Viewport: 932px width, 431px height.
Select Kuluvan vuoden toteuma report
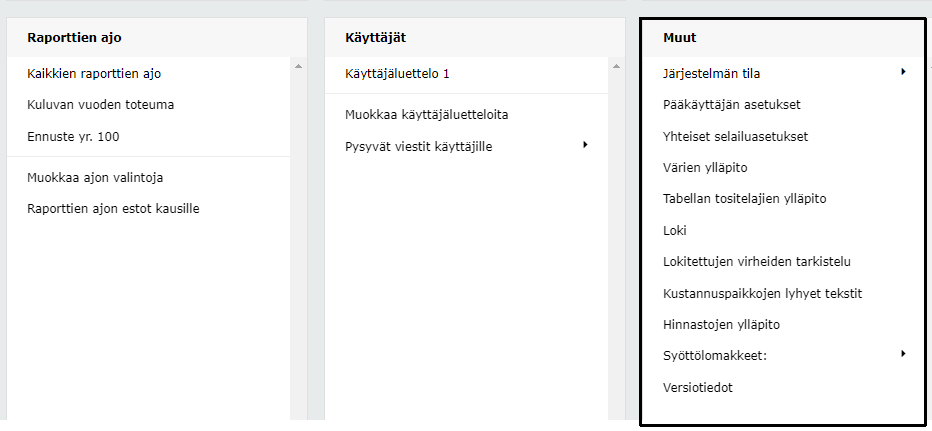(x=101, y=104)
